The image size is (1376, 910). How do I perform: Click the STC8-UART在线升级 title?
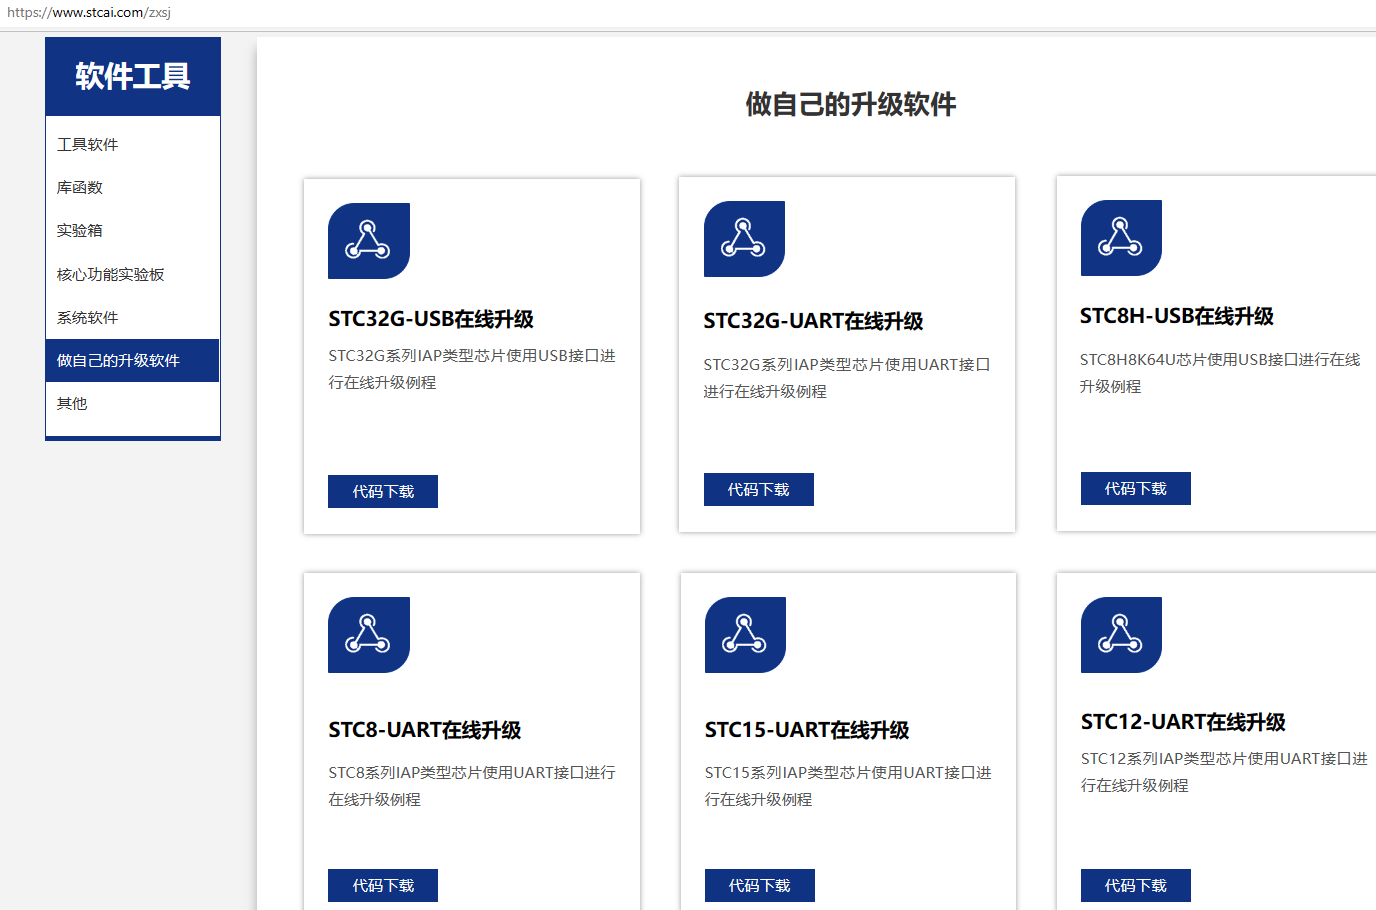click(425, 730)
